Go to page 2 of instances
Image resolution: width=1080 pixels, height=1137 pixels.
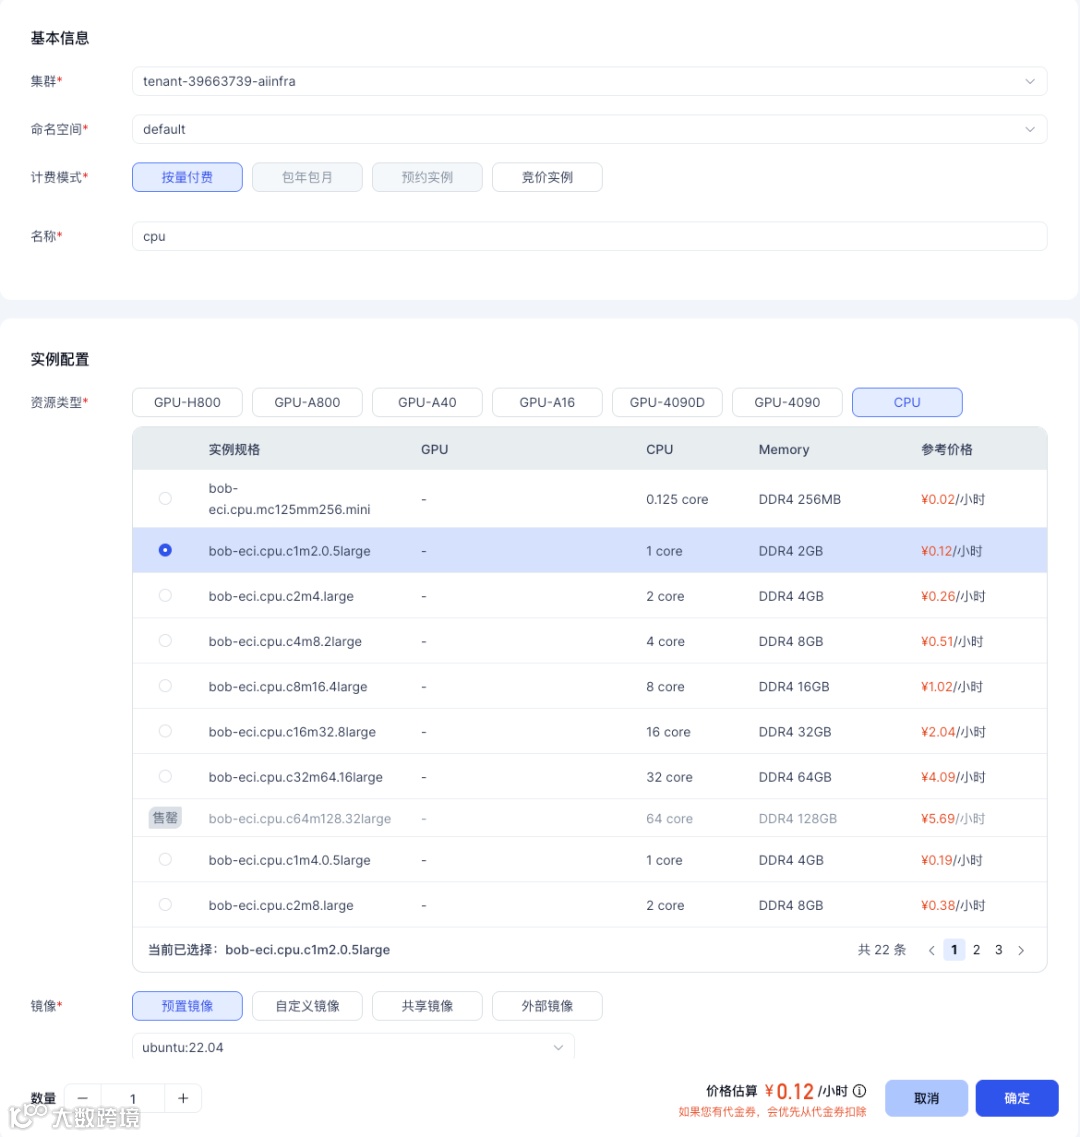point(976,950)
